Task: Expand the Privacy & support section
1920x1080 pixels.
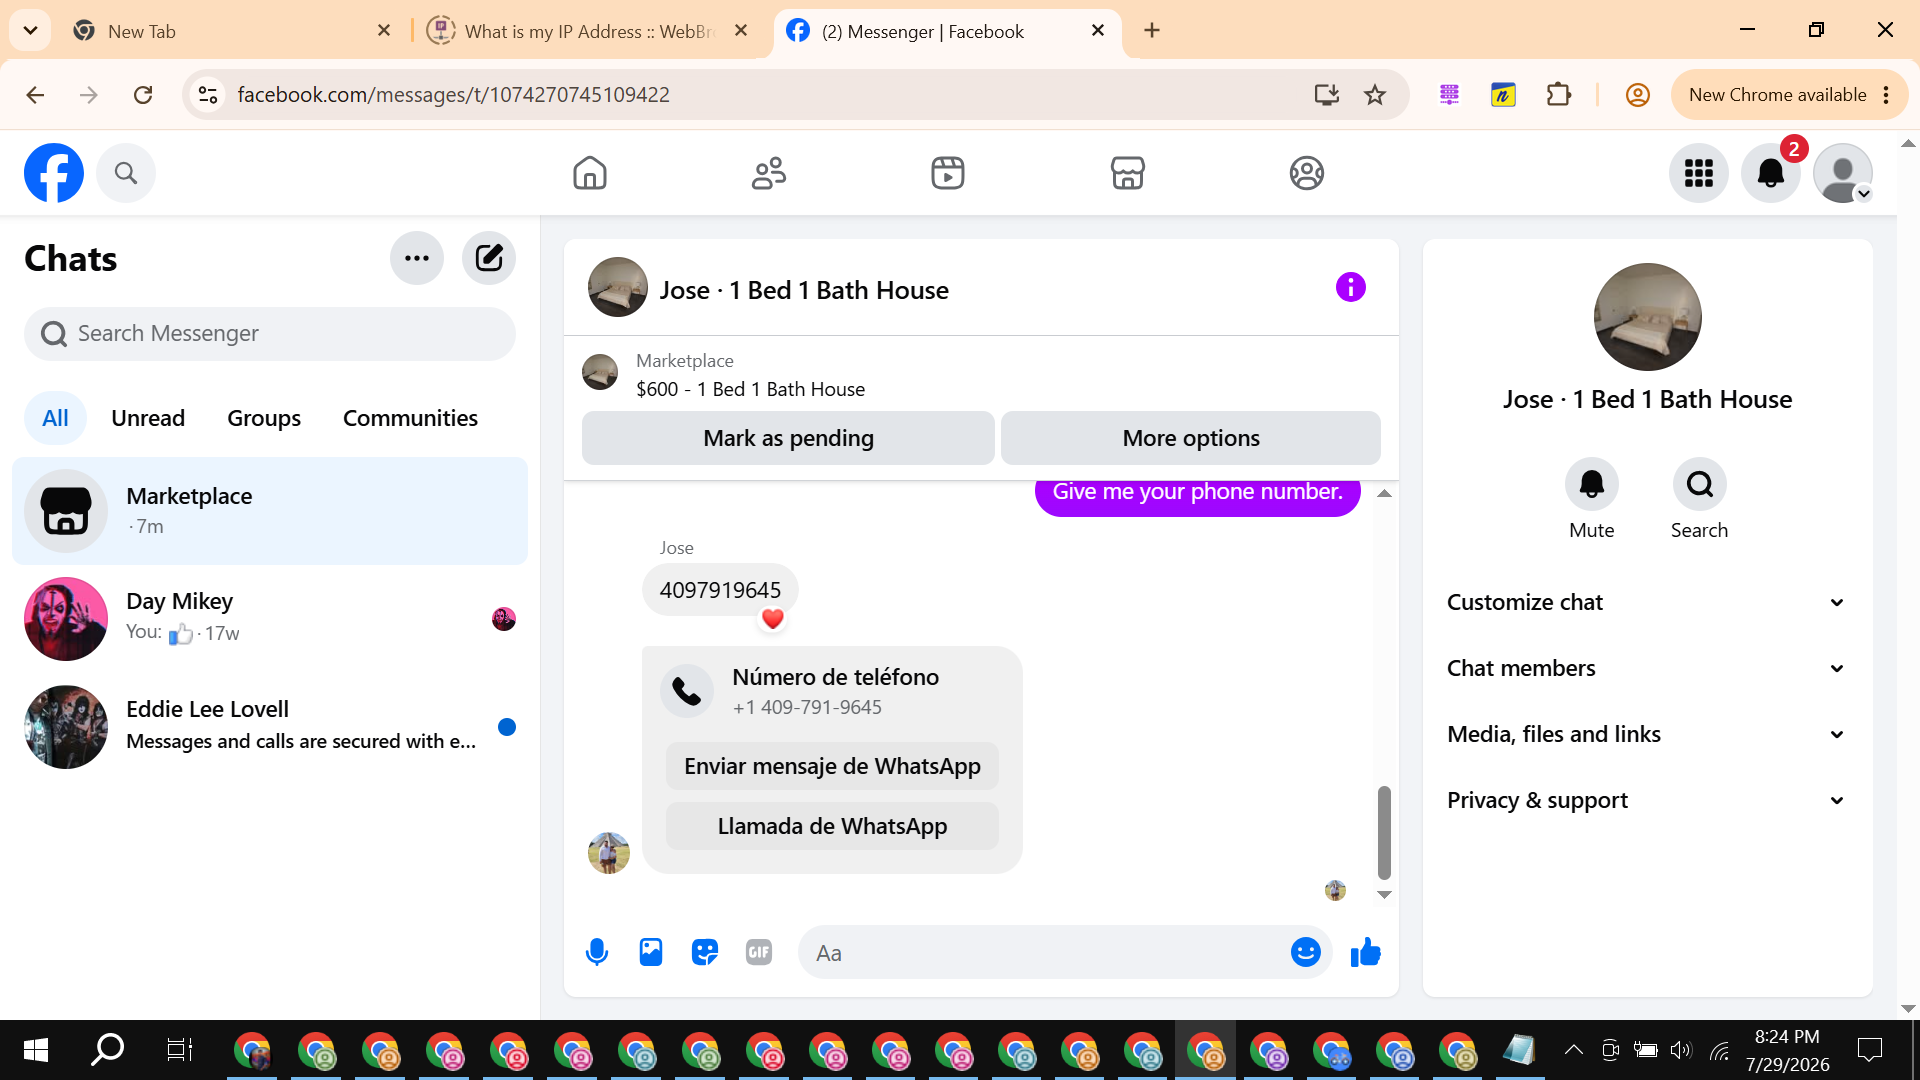Action: click(1647, 800)
